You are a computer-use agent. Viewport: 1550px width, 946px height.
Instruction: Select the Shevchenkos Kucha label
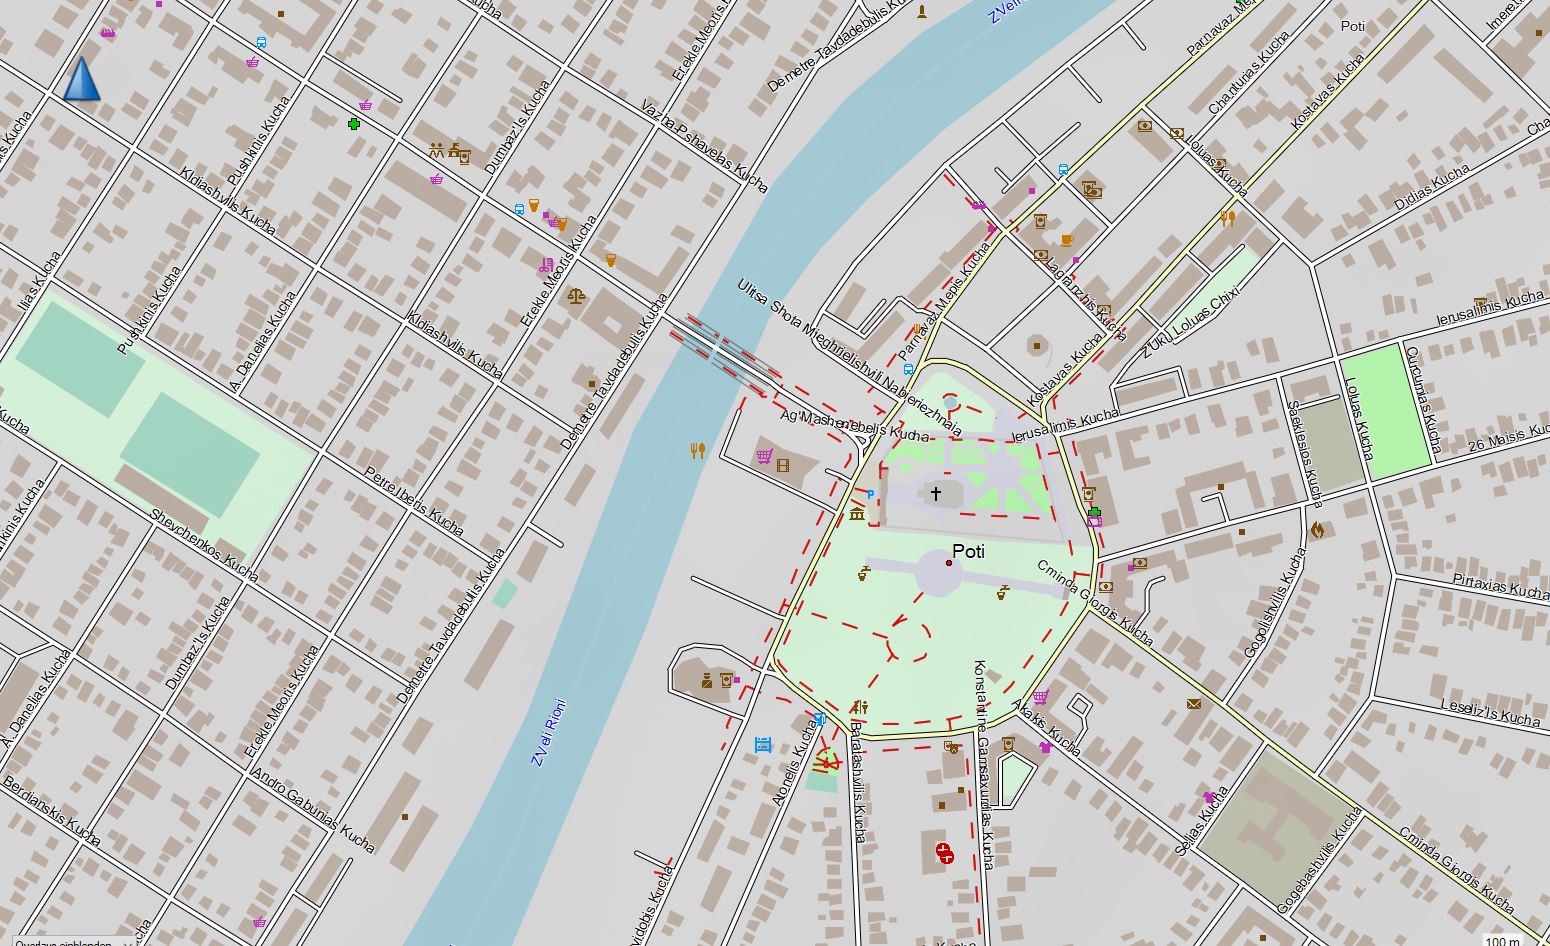pos(204,545)
